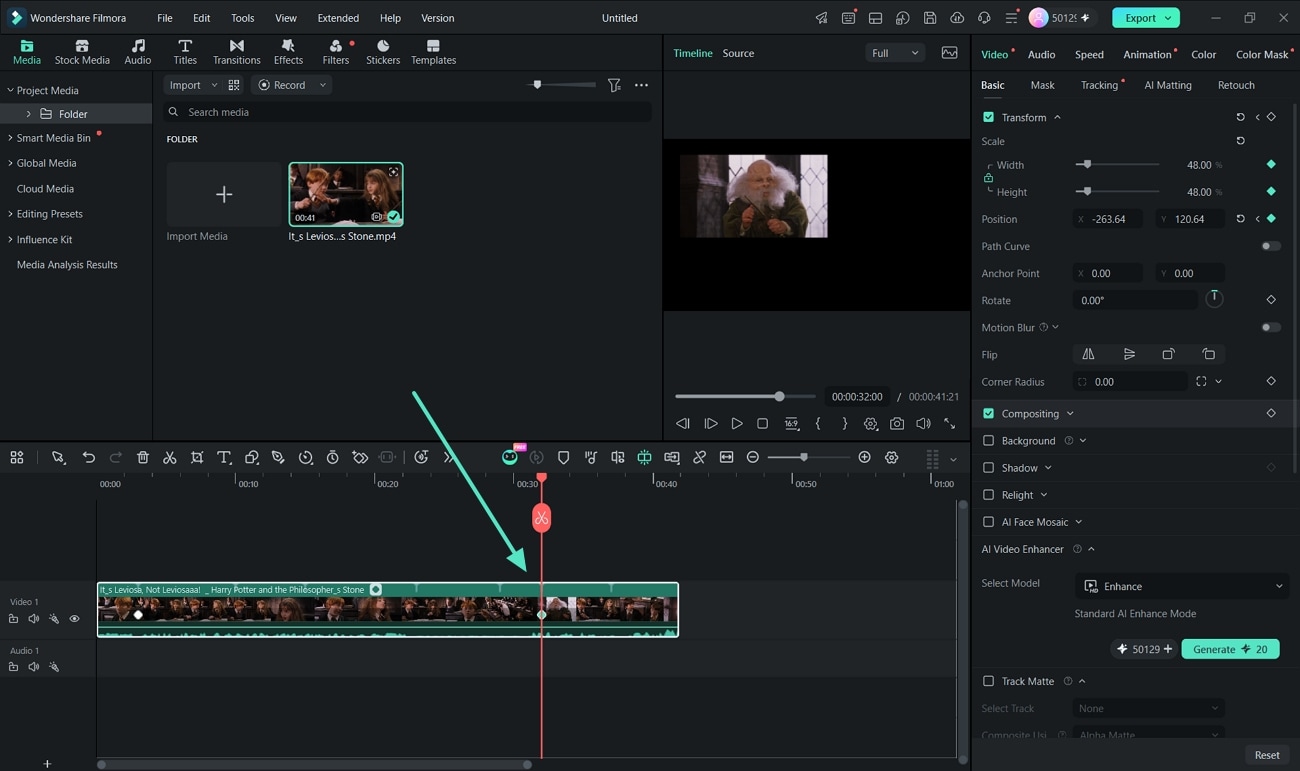Uncheck the Transform checkbox
Image resolution: width=1300 pixels, height=771 pixels.
988,117
